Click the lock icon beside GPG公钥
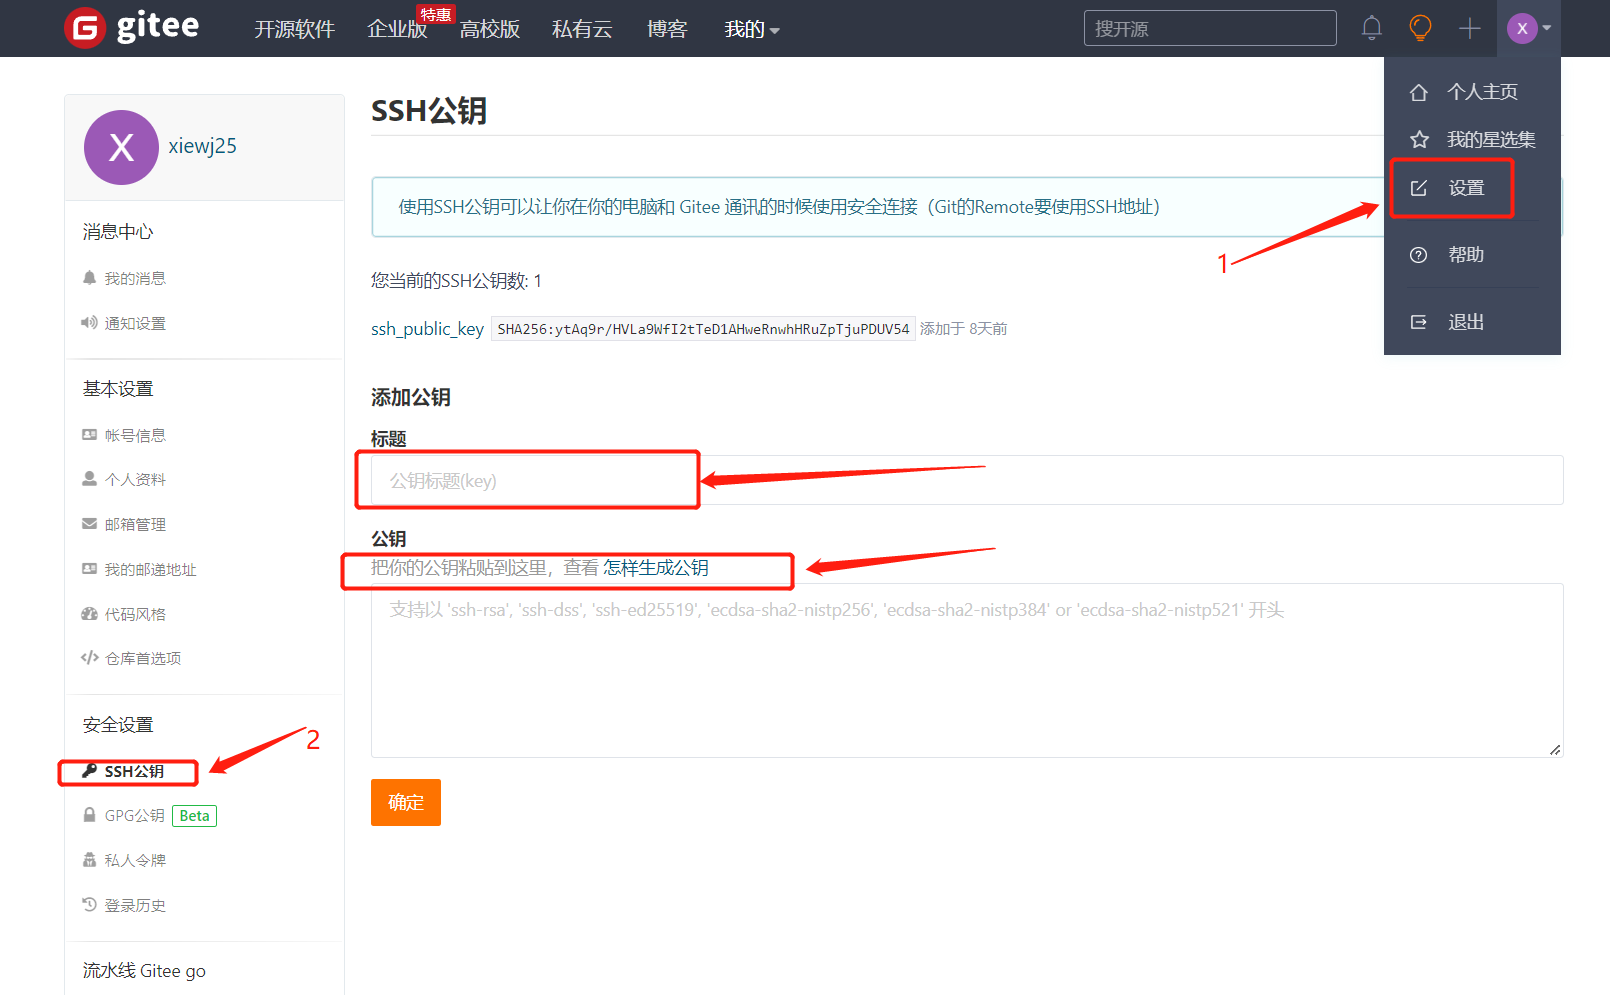1610x995 pixels. point(90,815)
